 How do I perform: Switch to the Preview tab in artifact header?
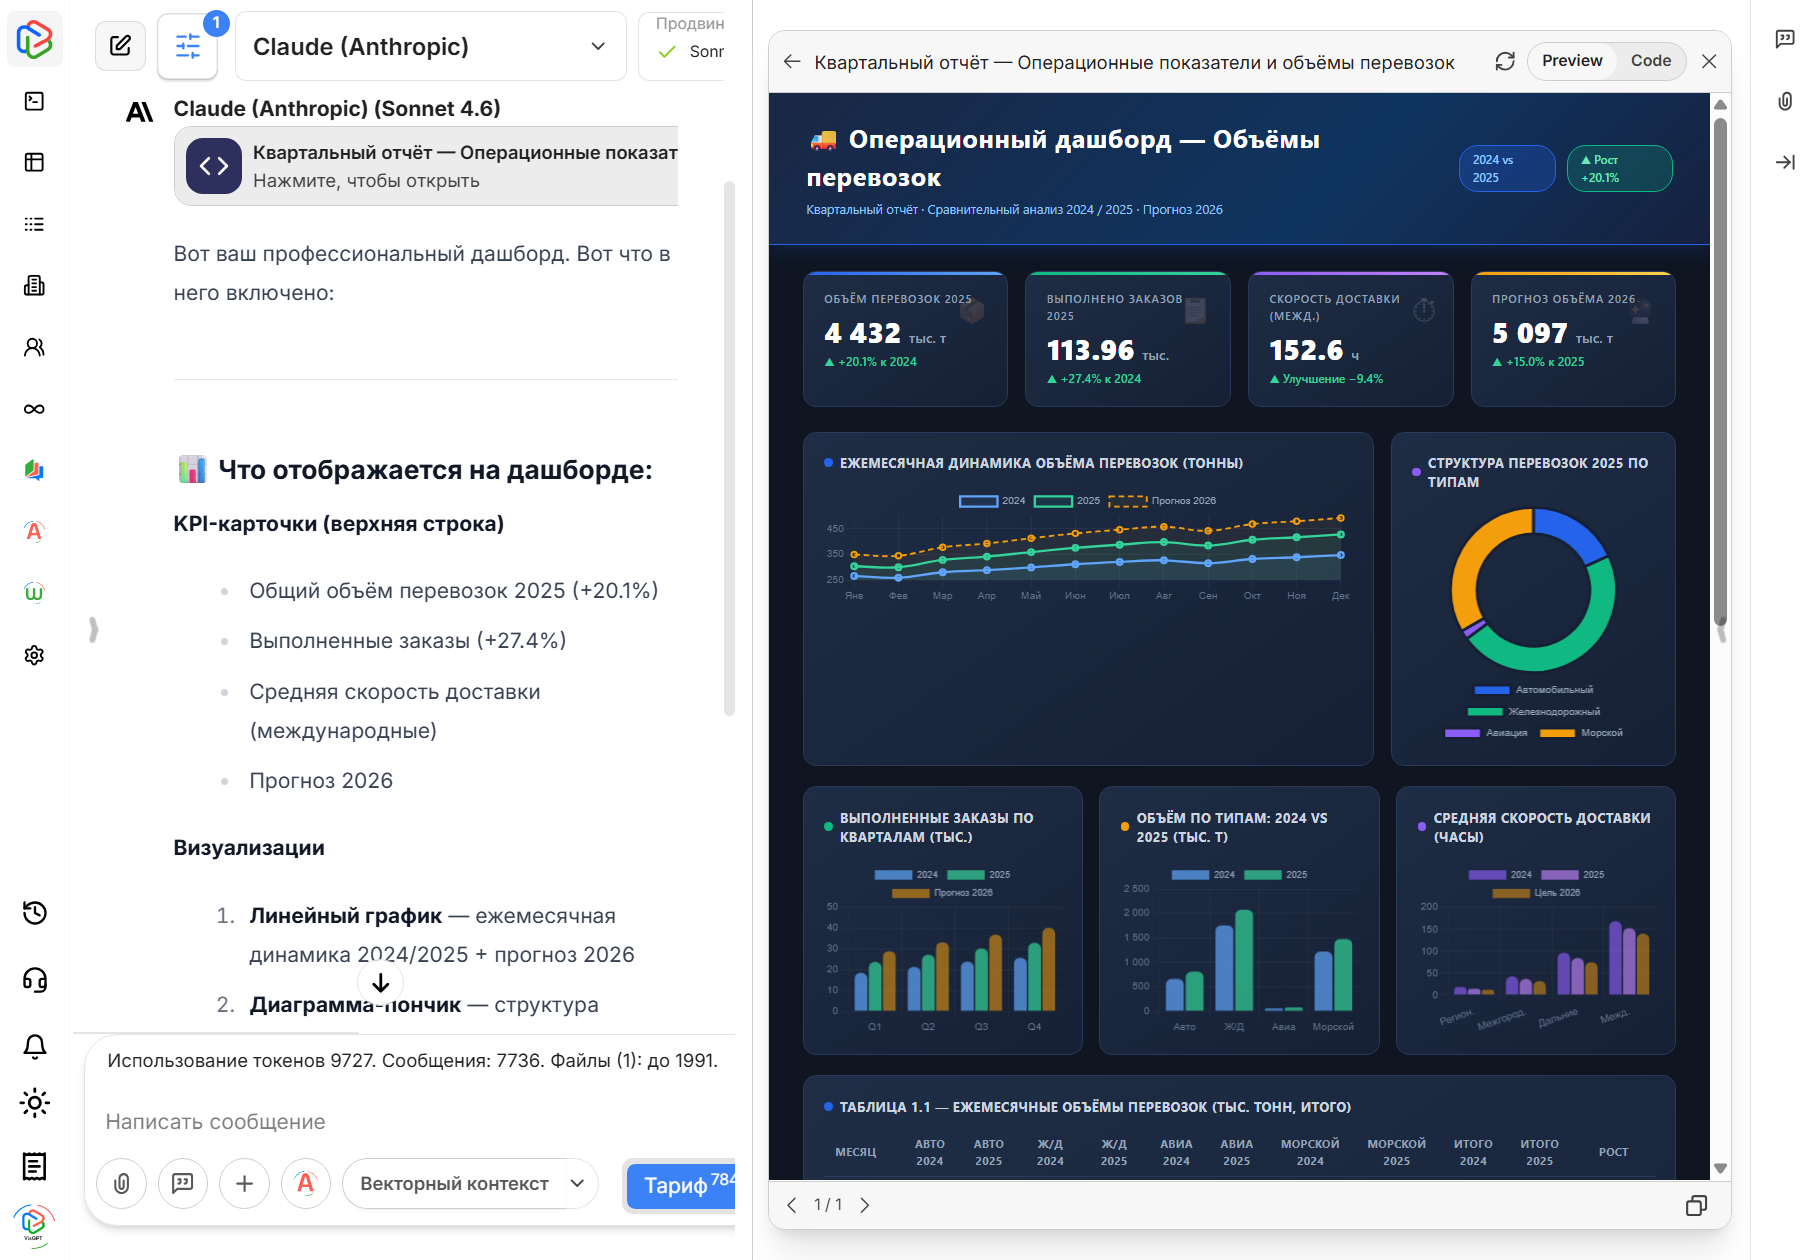point(1571,61)
